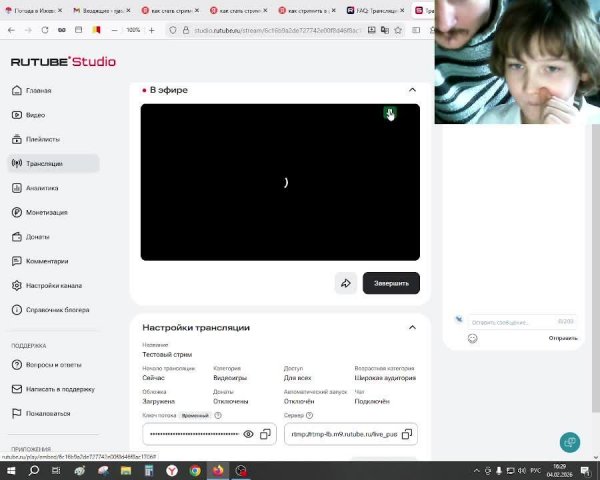Viewport: 600px width, 480px height.
Task: Click the chat message input field
Action: [522, 322]
